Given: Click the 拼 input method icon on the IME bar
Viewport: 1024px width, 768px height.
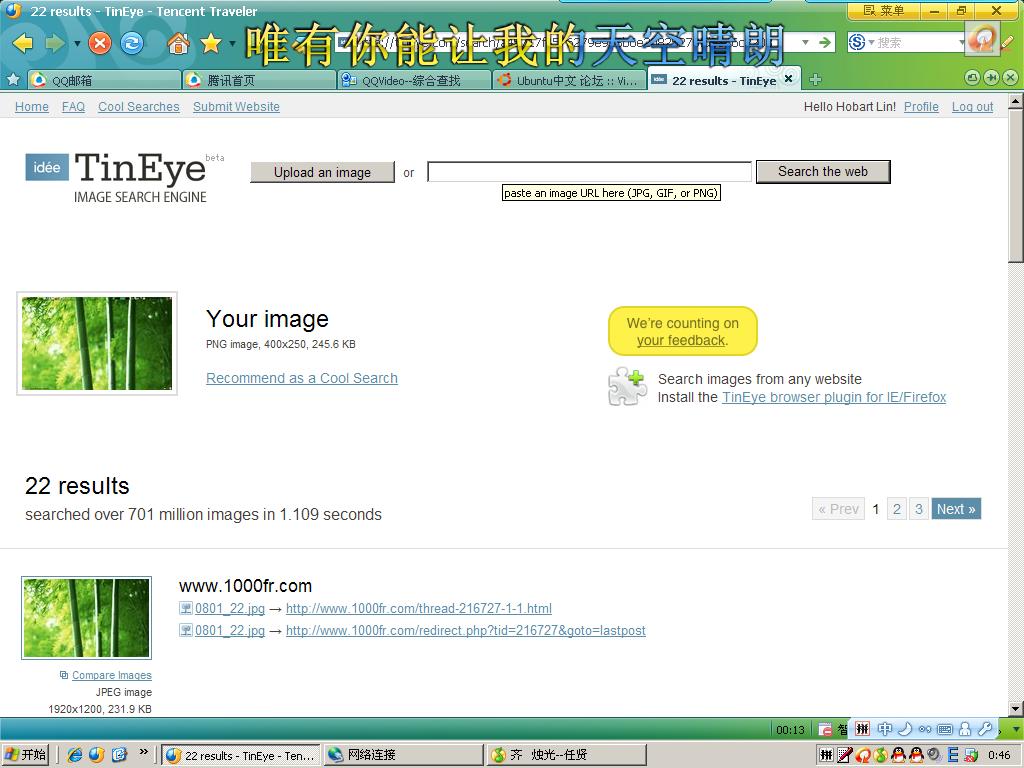Looking at the screenshot, I should 863,729.
